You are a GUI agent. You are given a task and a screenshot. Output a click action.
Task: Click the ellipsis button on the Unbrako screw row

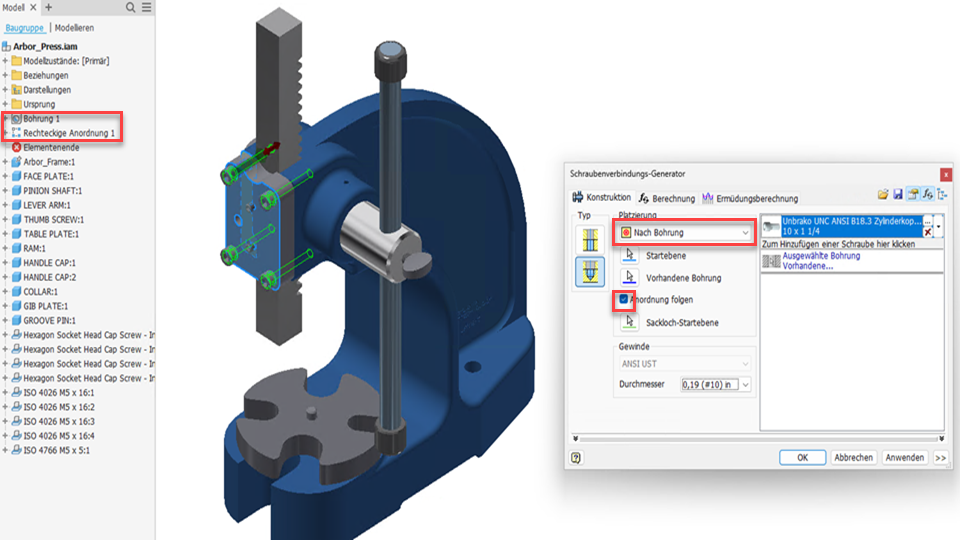point(928,222)
